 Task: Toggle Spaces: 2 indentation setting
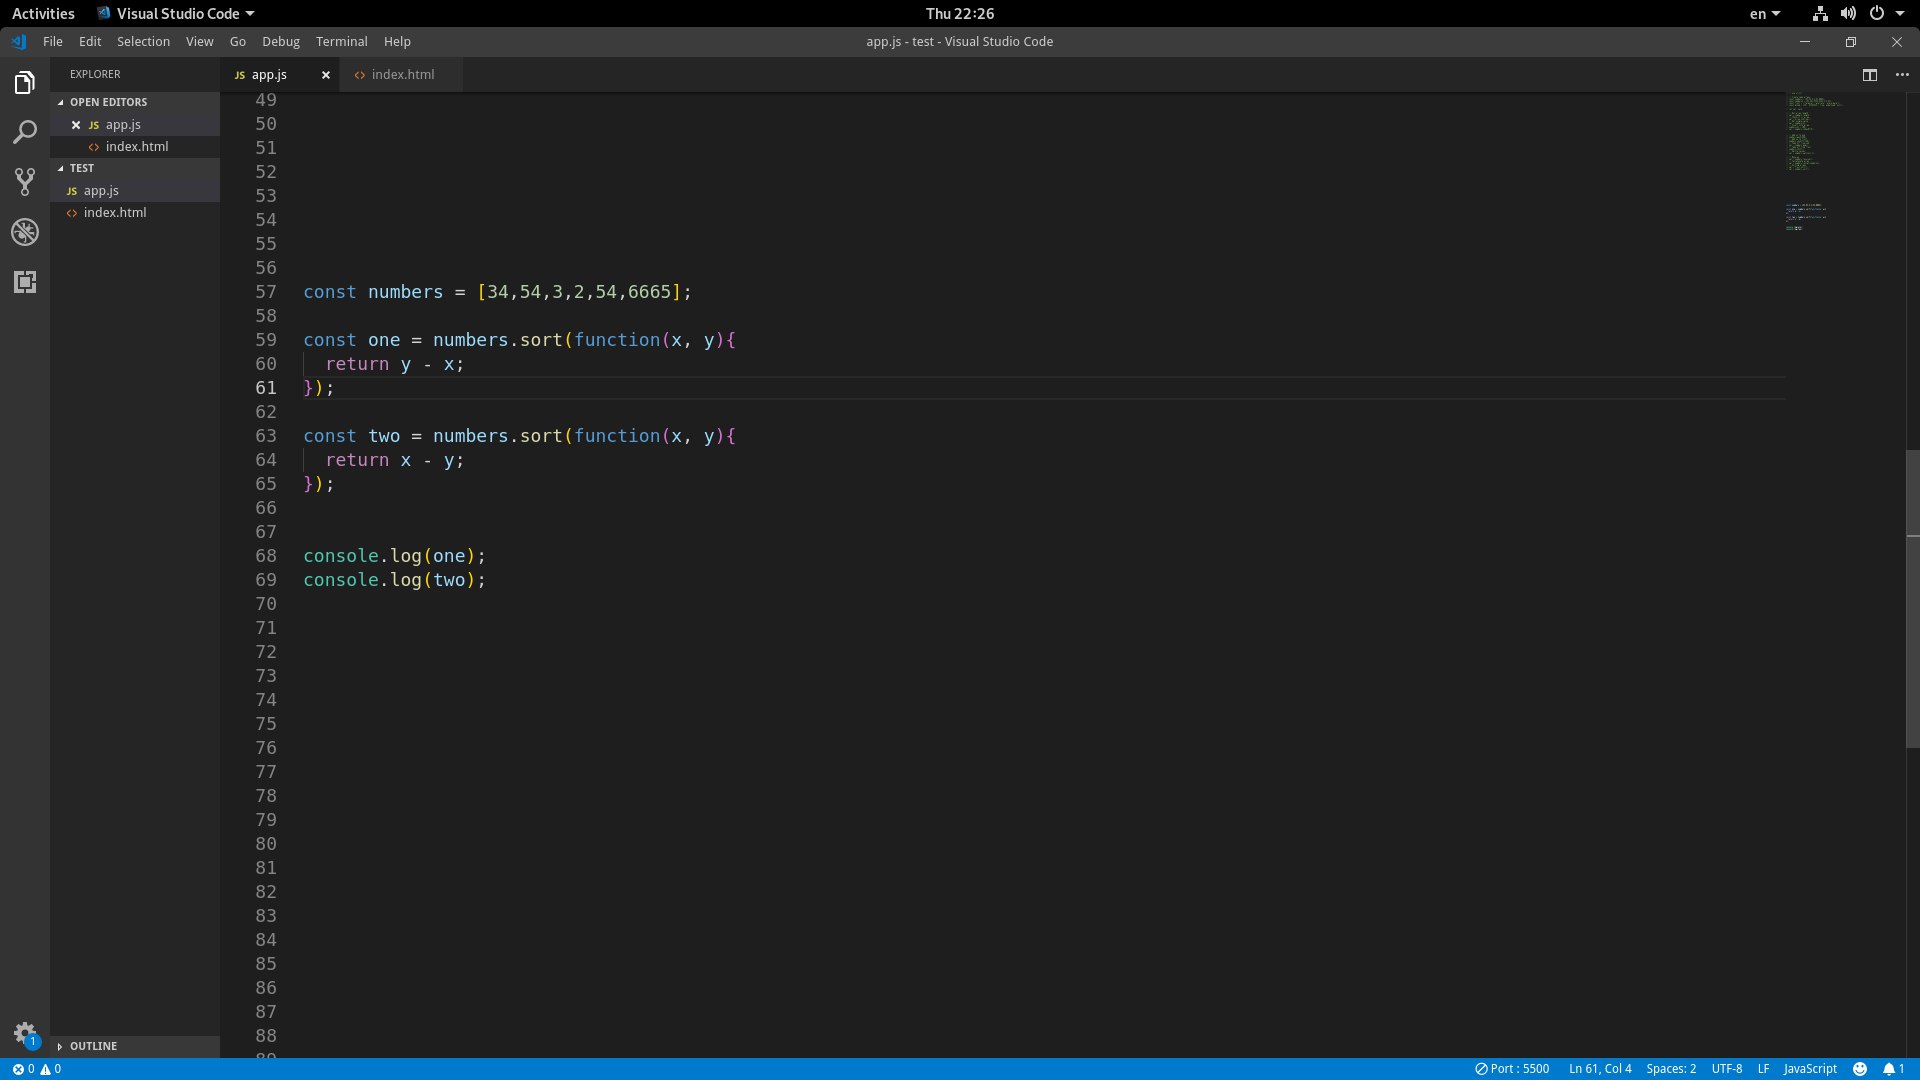tap(1670, 1069)
